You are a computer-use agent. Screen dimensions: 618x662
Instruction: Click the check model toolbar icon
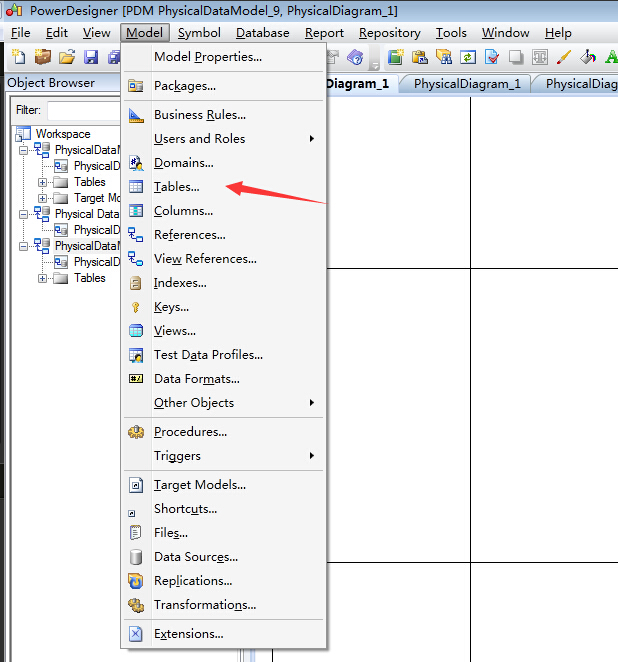[x=492, y=57]
